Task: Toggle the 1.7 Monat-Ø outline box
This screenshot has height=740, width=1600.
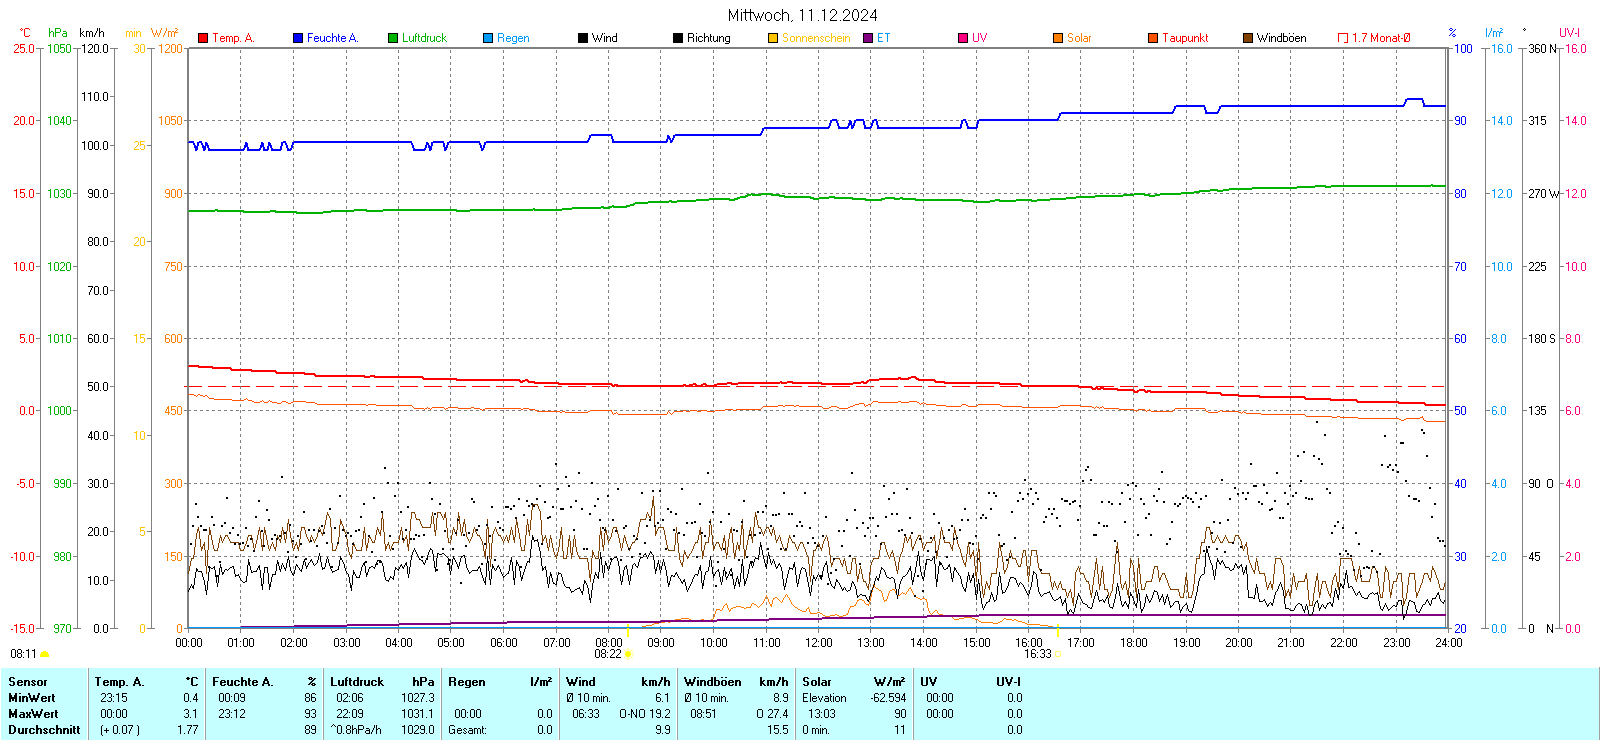Action: coord(1343,38)
